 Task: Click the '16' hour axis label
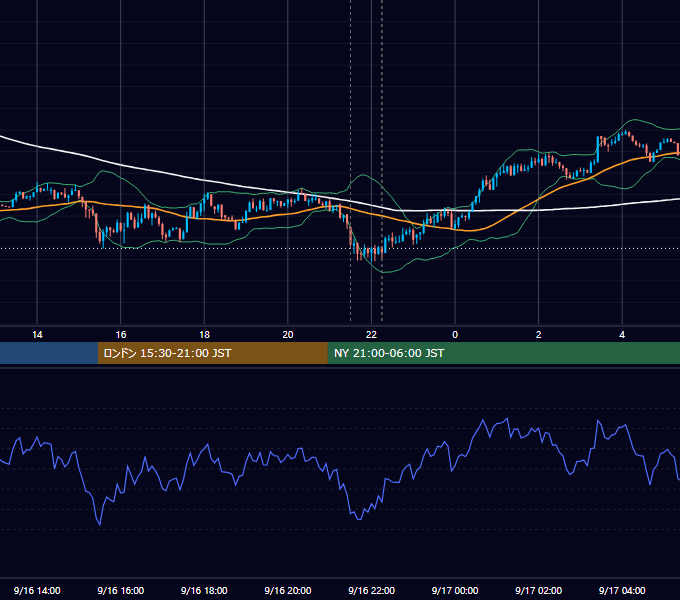coord(121,335)
